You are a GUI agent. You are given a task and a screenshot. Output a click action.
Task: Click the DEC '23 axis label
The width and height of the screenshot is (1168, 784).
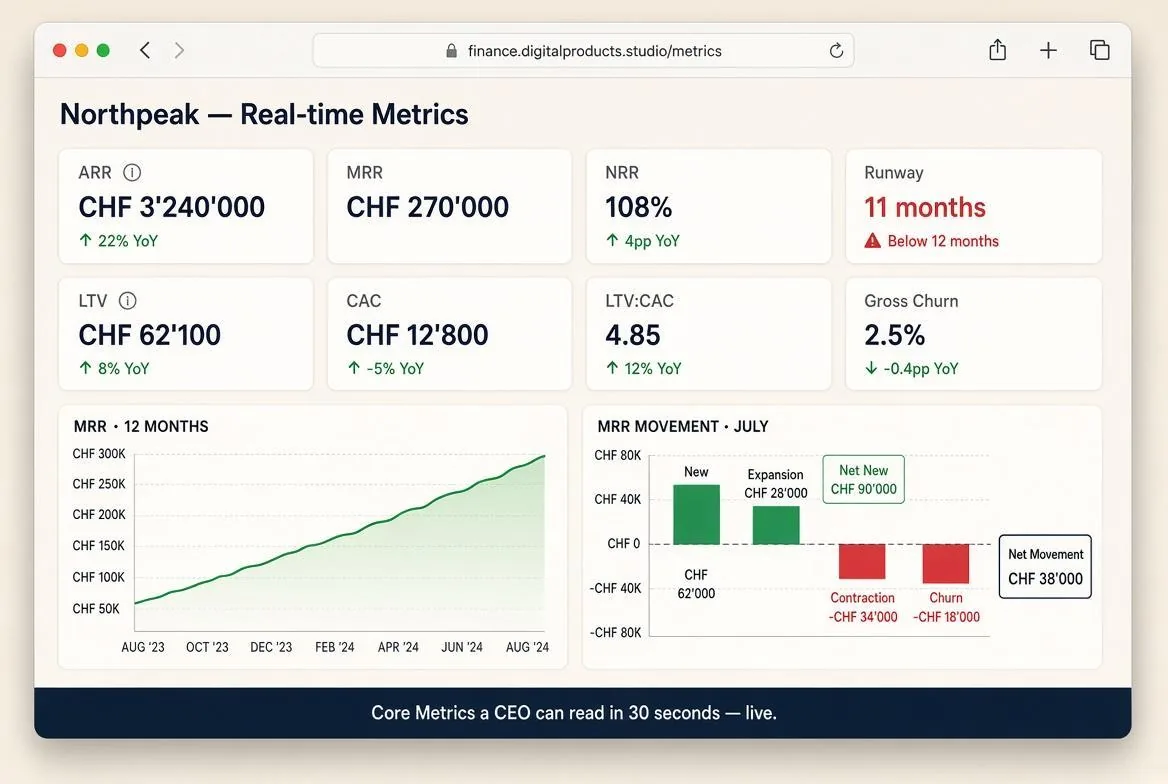[271, 647]
